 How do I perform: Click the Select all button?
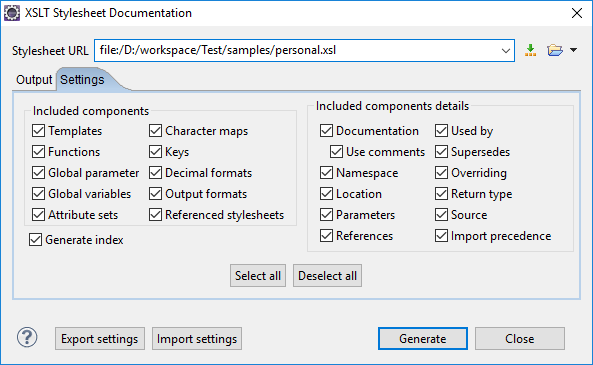258,276
